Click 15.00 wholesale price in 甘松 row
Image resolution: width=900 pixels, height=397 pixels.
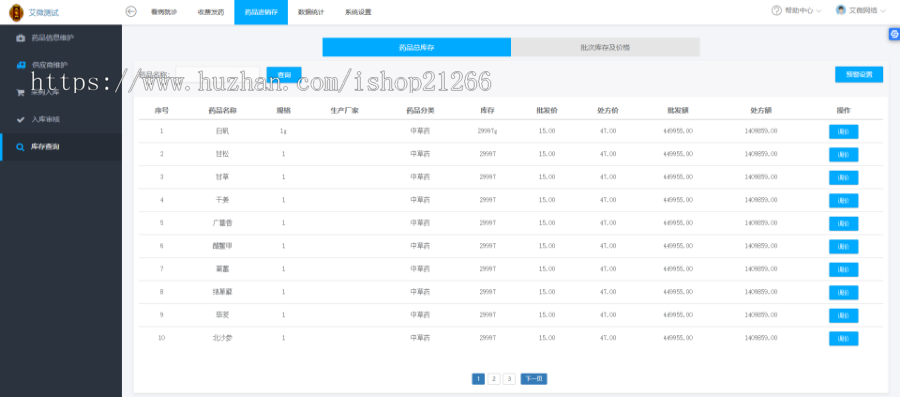[547, 154]
